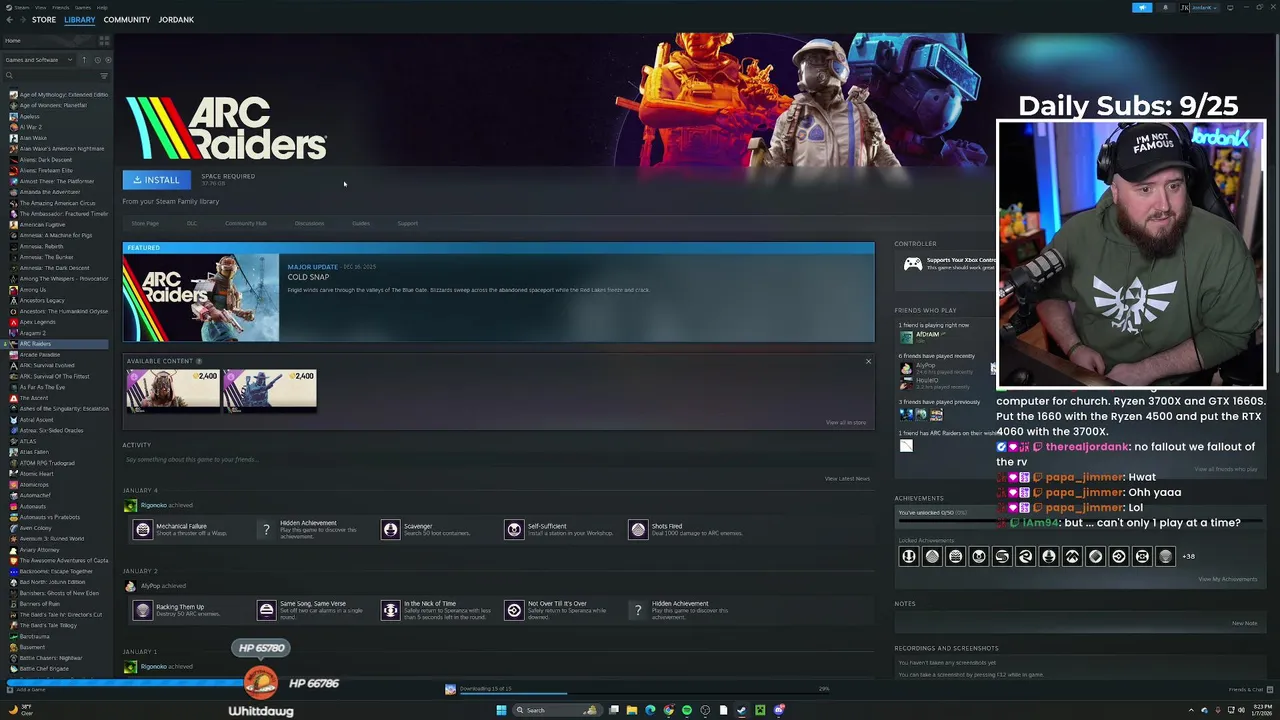Viewport: 1280px width, 720px height.
Task: Click View My Achievements link
Action: (1228, 579)
